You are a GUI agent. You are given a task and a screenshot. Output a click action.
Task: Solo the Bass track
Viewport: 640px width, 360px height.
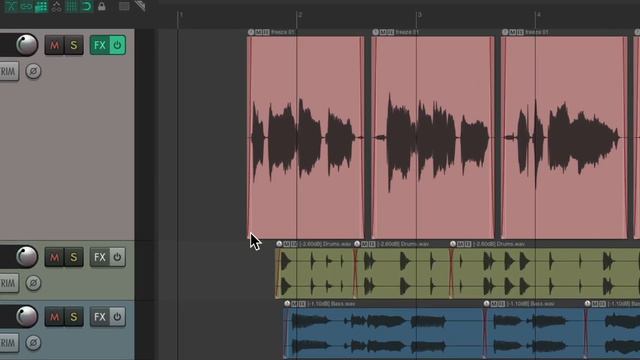[74, 317]
